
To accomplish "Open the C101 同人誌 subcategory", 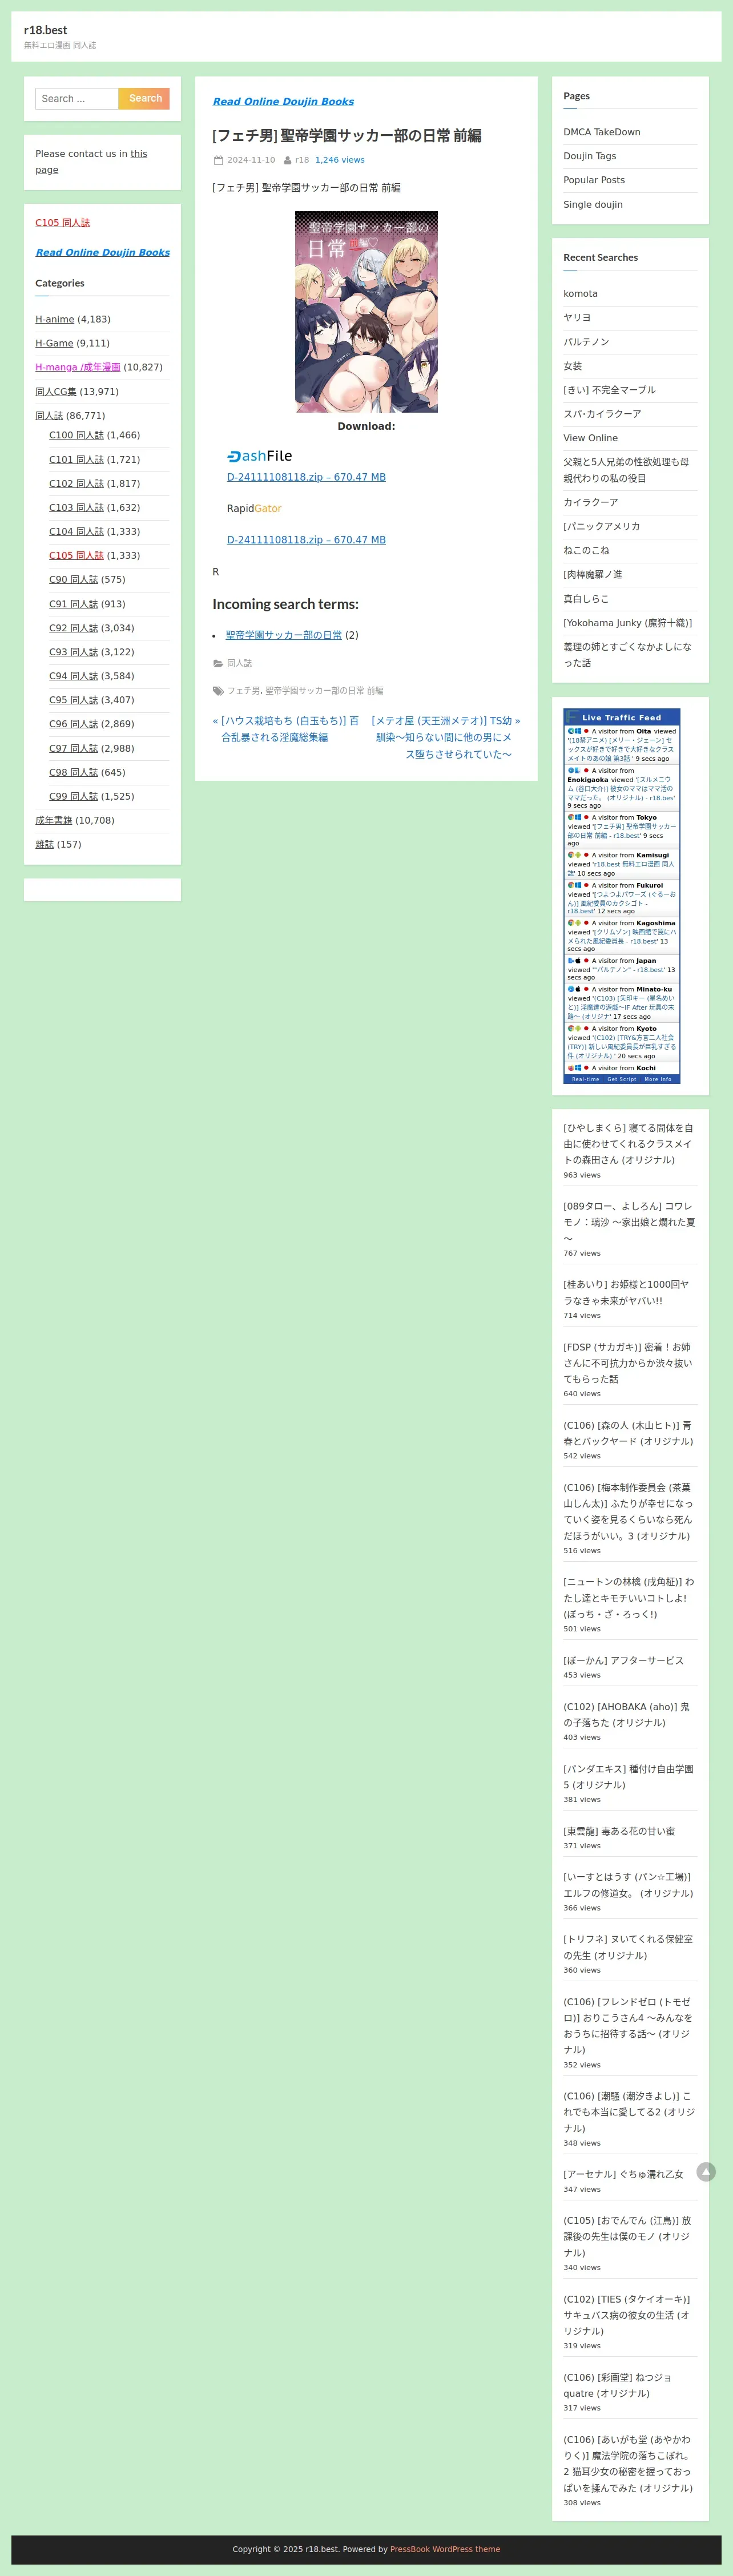I will click(76, 459).
